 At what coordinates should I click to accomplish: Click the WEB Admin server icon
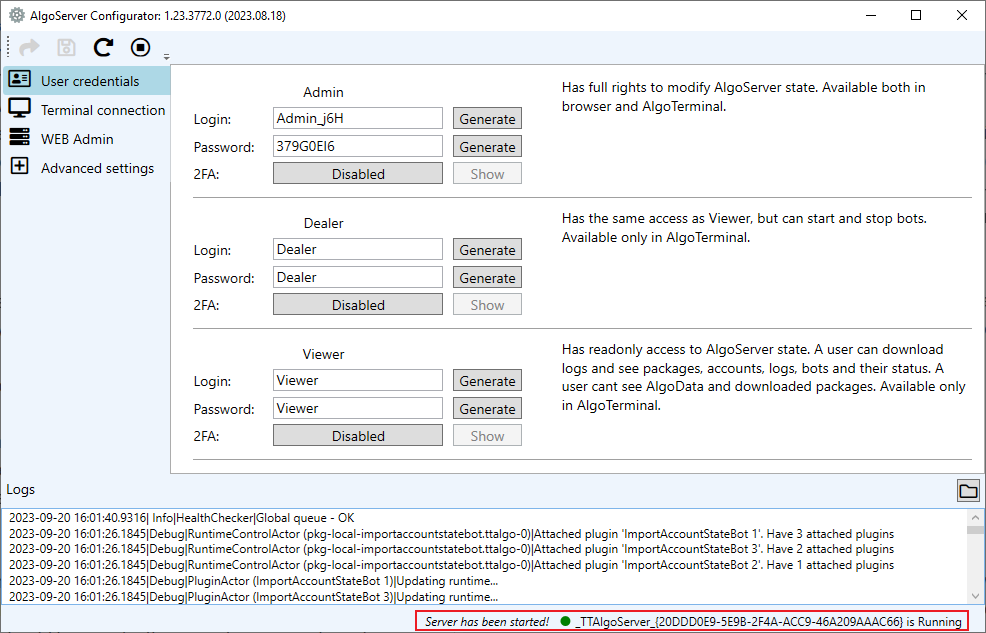coord(19,136)
